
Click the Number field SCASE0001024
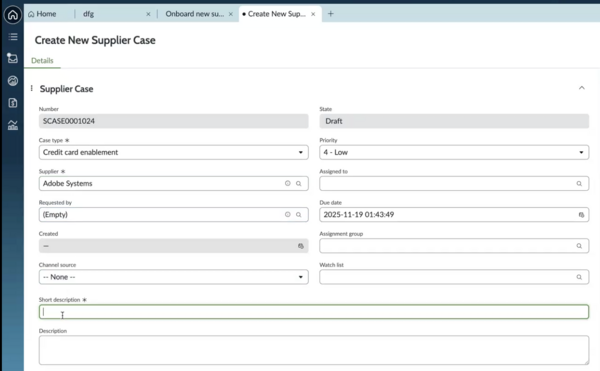pos(173,121)
